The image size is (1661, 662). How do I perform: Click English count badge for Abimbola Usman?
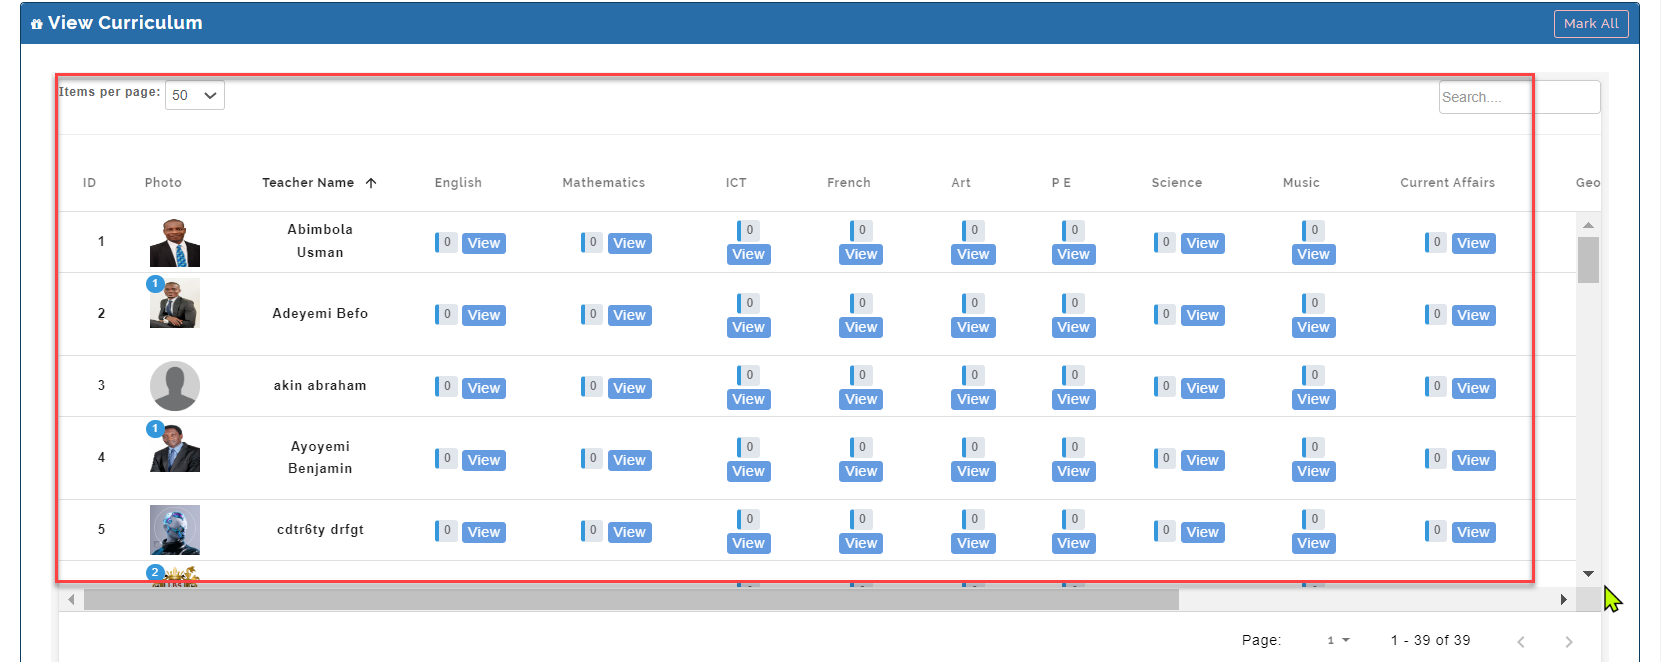[446, 242]
